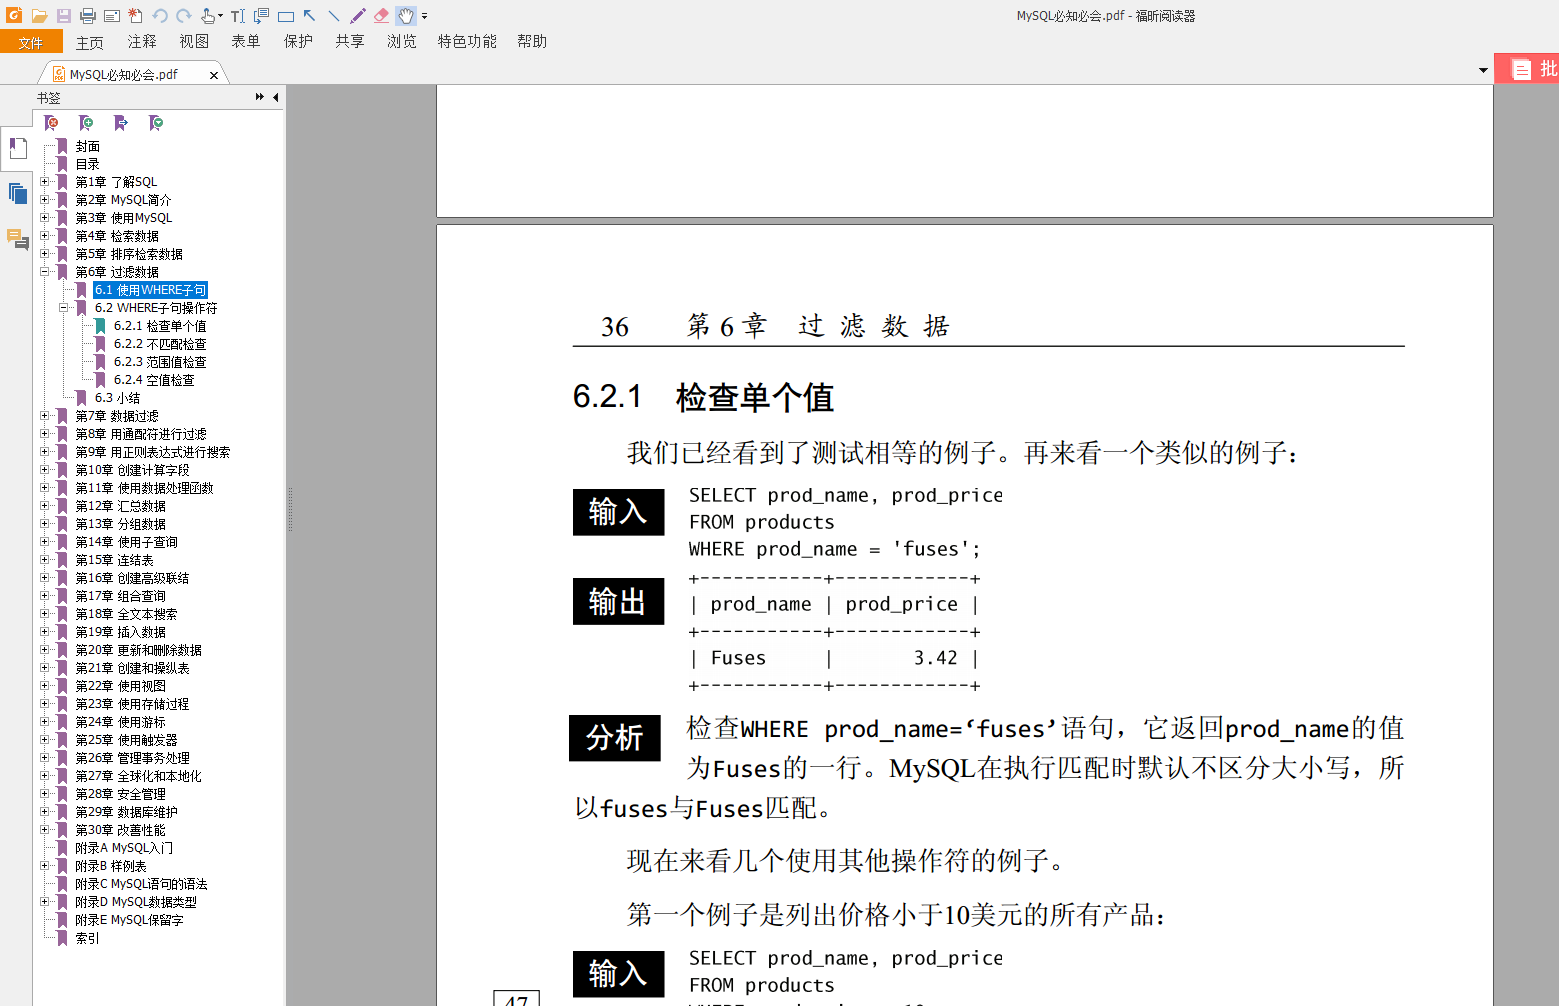Viewport: 1559px width, 1006px height.
Task: Open bookmark 第14章 使用子查询
Action: click(x=126, y=542)
